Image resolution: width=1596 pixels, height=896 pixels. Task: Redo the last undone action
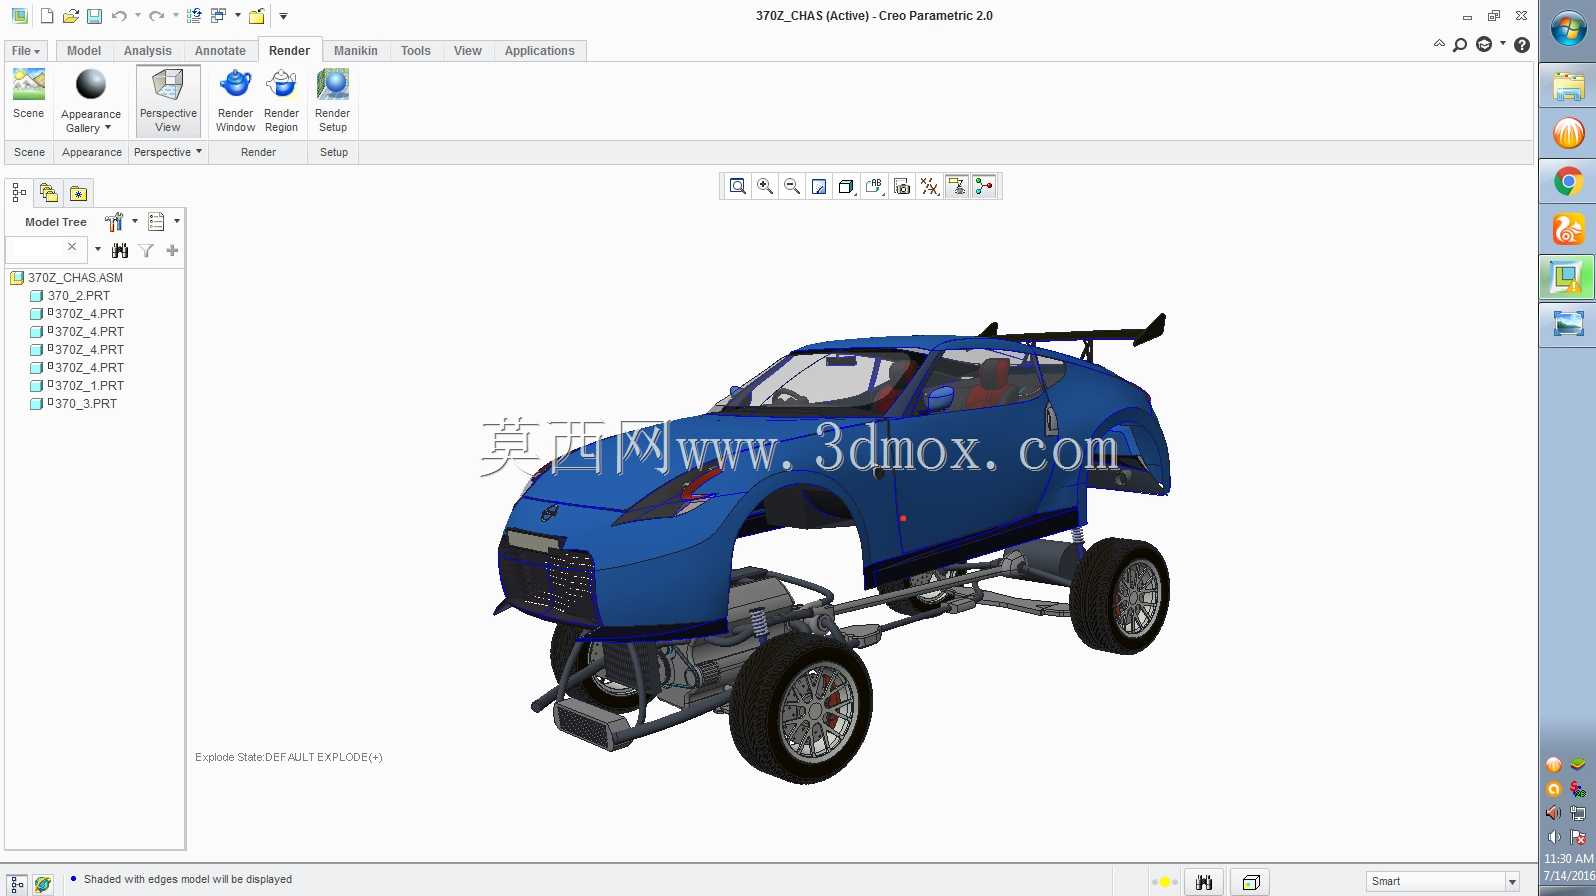pos(156,16)
